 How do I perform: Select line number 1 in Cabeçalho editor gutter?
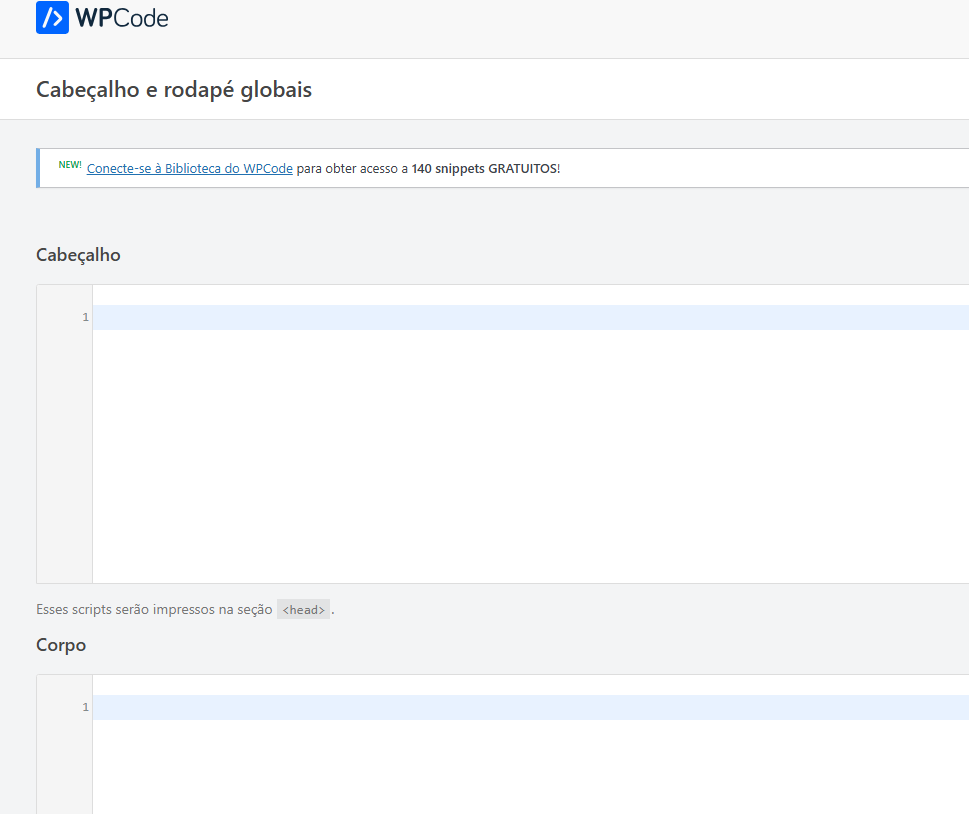[85, 317]
